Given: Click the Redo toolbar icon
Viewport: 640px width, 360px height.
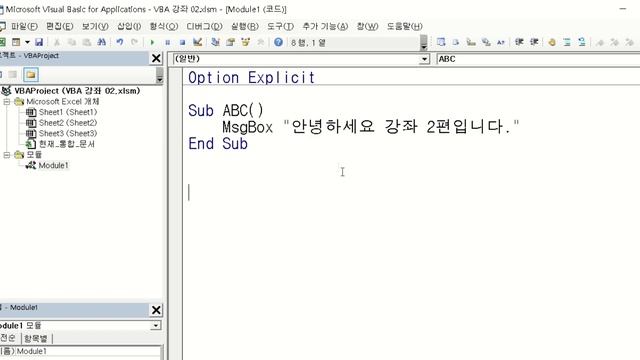Looking at the screenshot, I should (134, 42).
